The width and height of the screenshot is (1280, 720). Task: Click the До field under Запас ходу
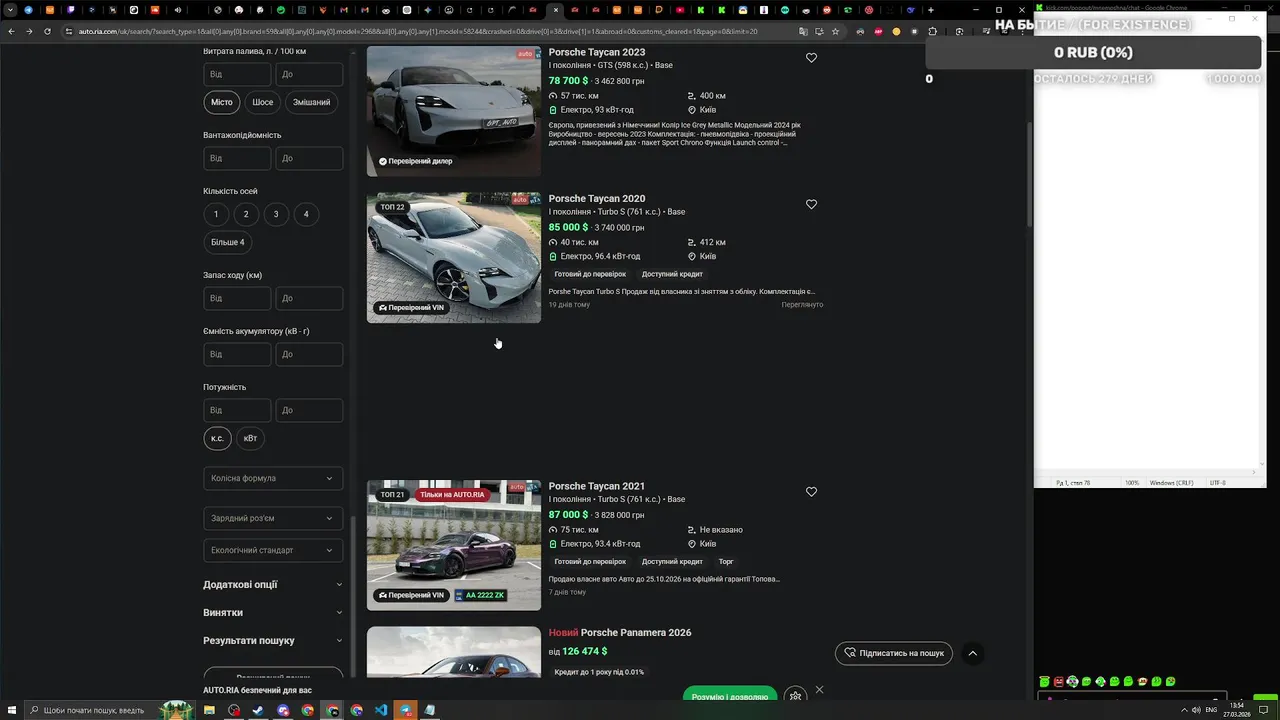pyautogui.click(x=309, y=298)
